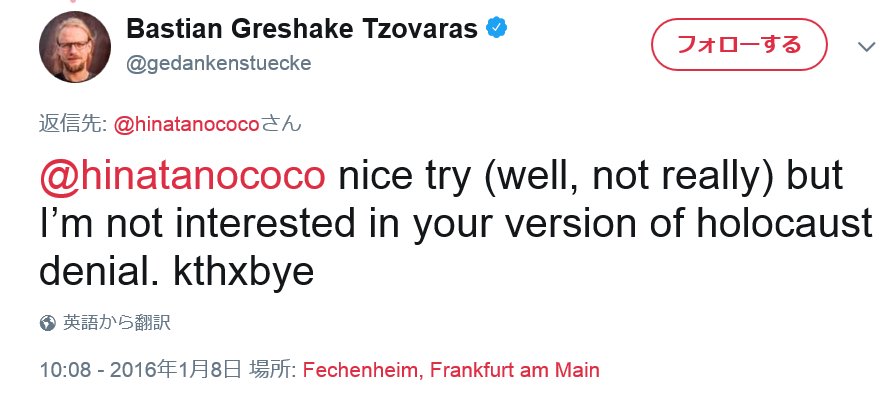Click the large @hinatanococo mention in tweet
This screenshot has height=401, width=891.
(182, 176)
